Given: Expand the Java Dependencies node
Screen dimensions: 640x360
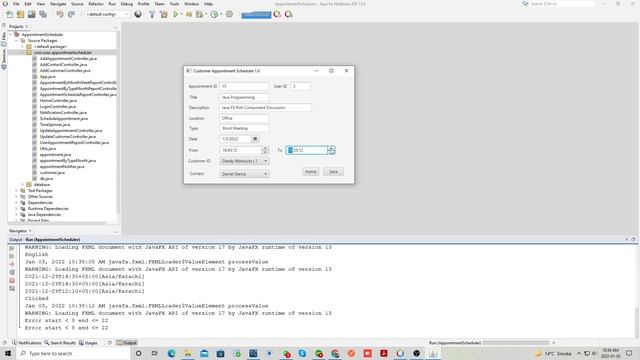Looking at the screenshot, I should coord(17,215).
